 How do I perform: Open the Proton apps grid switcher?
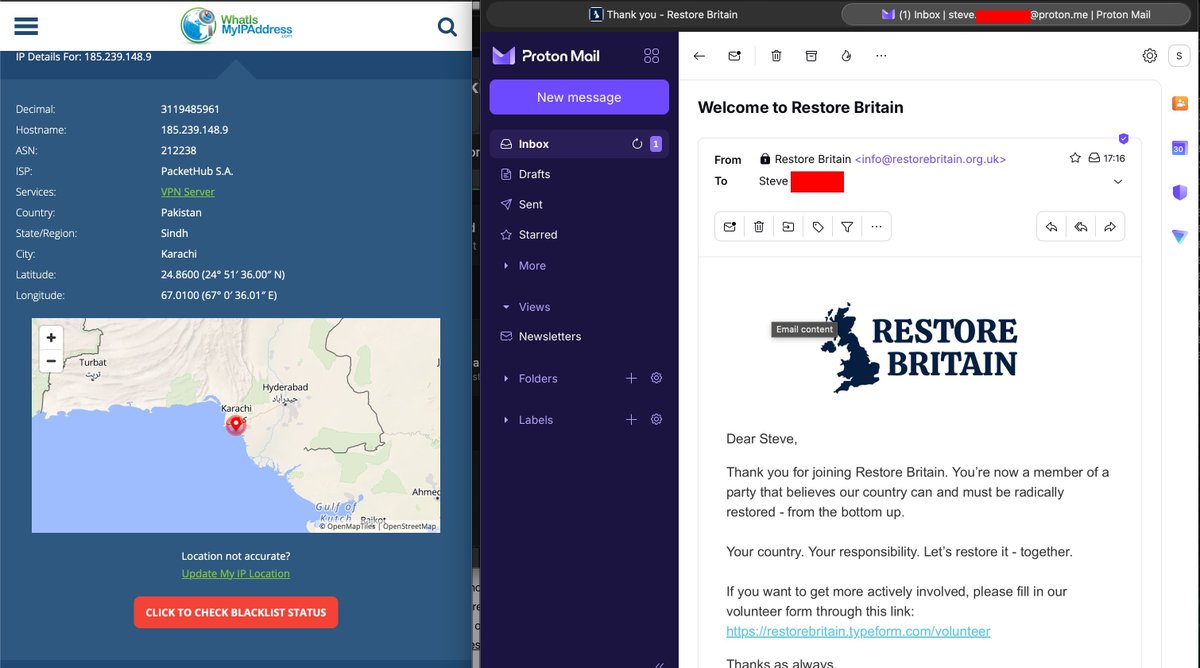[x=652, y=56]
